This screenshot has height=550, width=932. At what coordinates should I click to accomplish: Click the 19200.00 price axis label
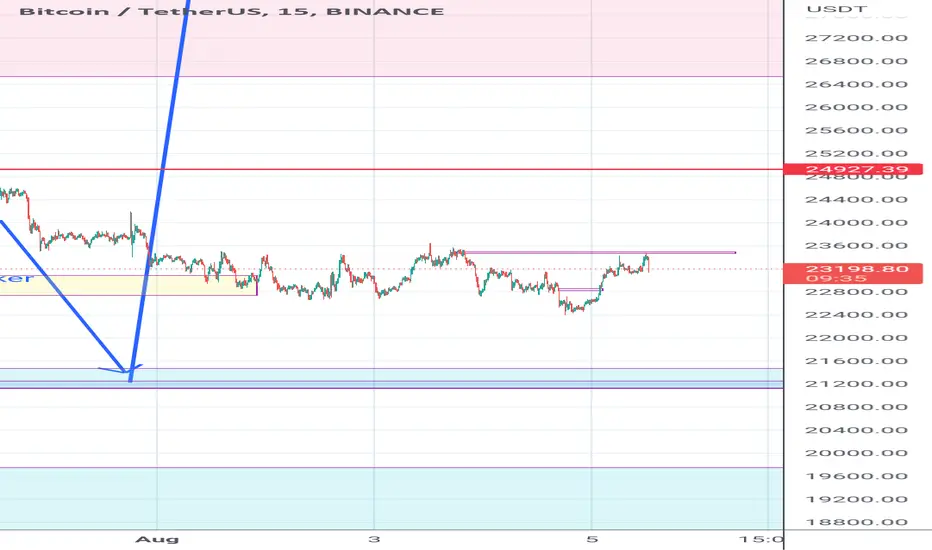[x=856, y=499]
